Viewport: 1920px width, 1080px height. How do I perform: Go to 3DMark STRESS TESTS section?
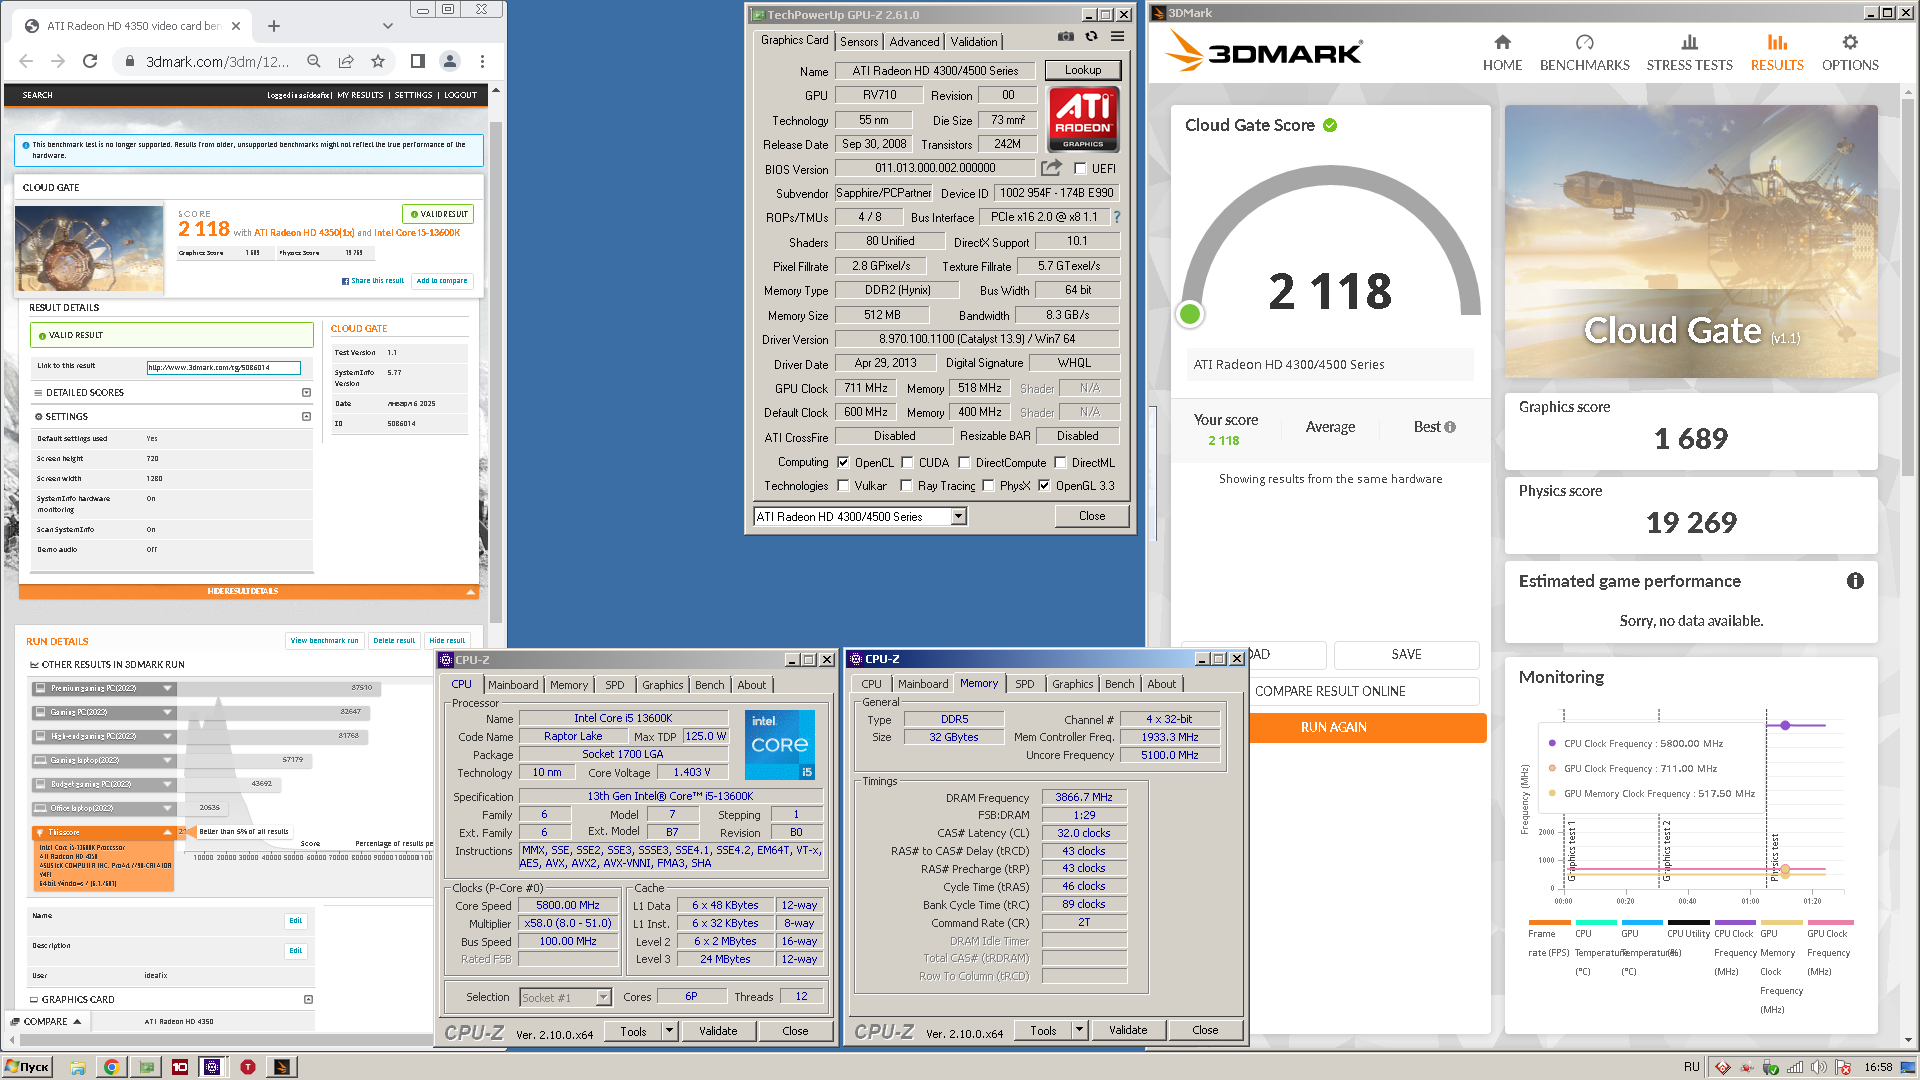1689,53
